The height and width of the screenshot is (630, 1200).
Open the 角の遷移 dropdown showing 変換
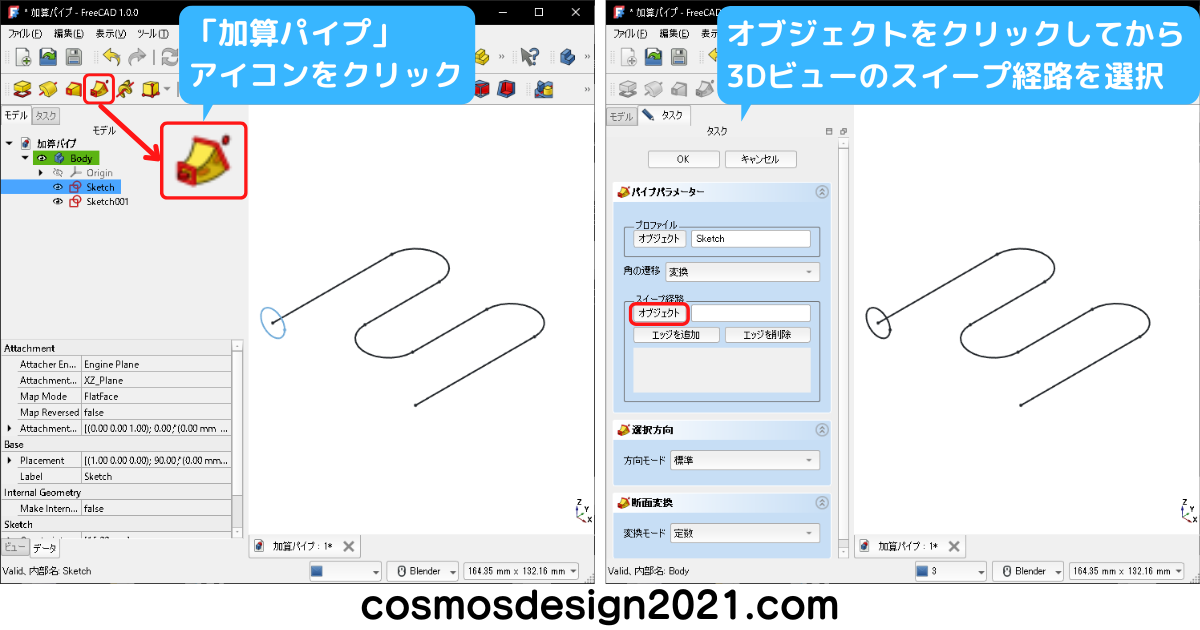(x=743, y=272)
